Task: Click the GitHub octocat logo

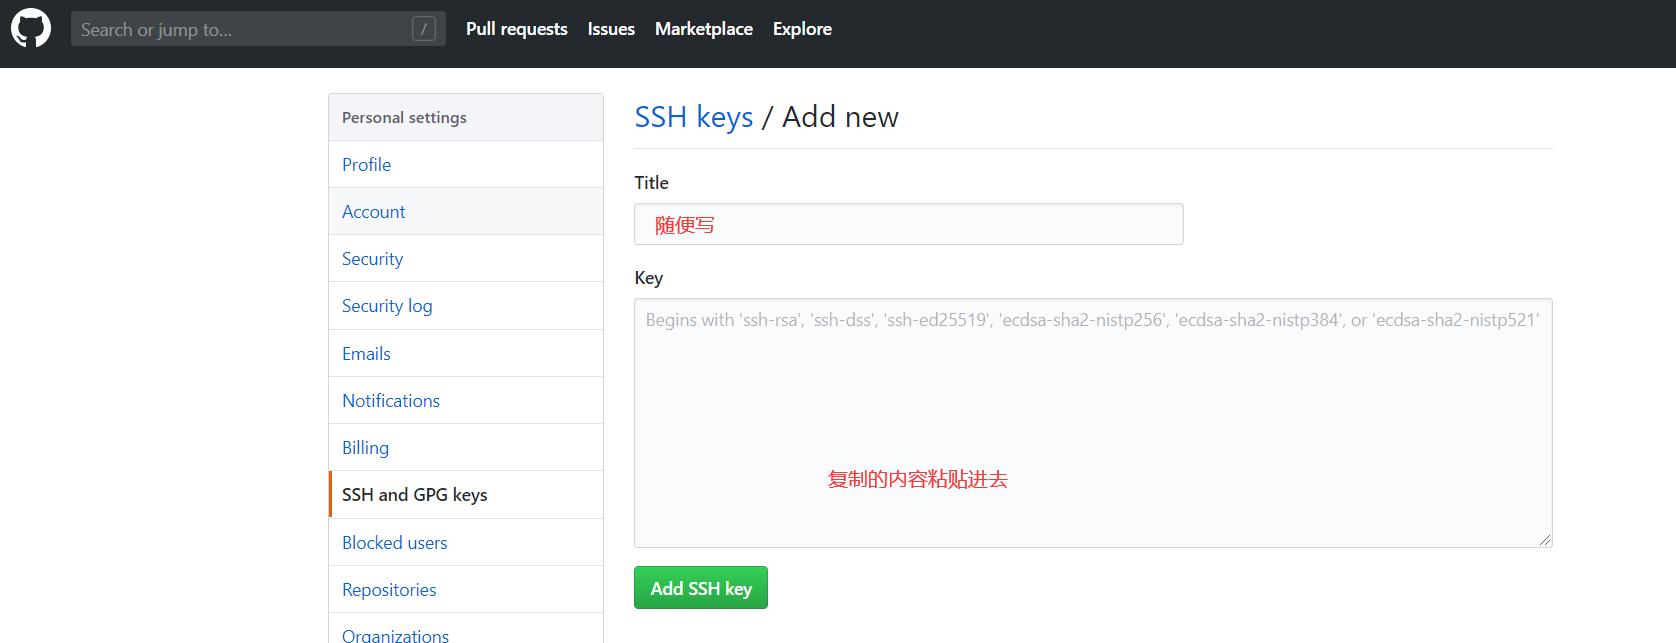Action: 31,29
